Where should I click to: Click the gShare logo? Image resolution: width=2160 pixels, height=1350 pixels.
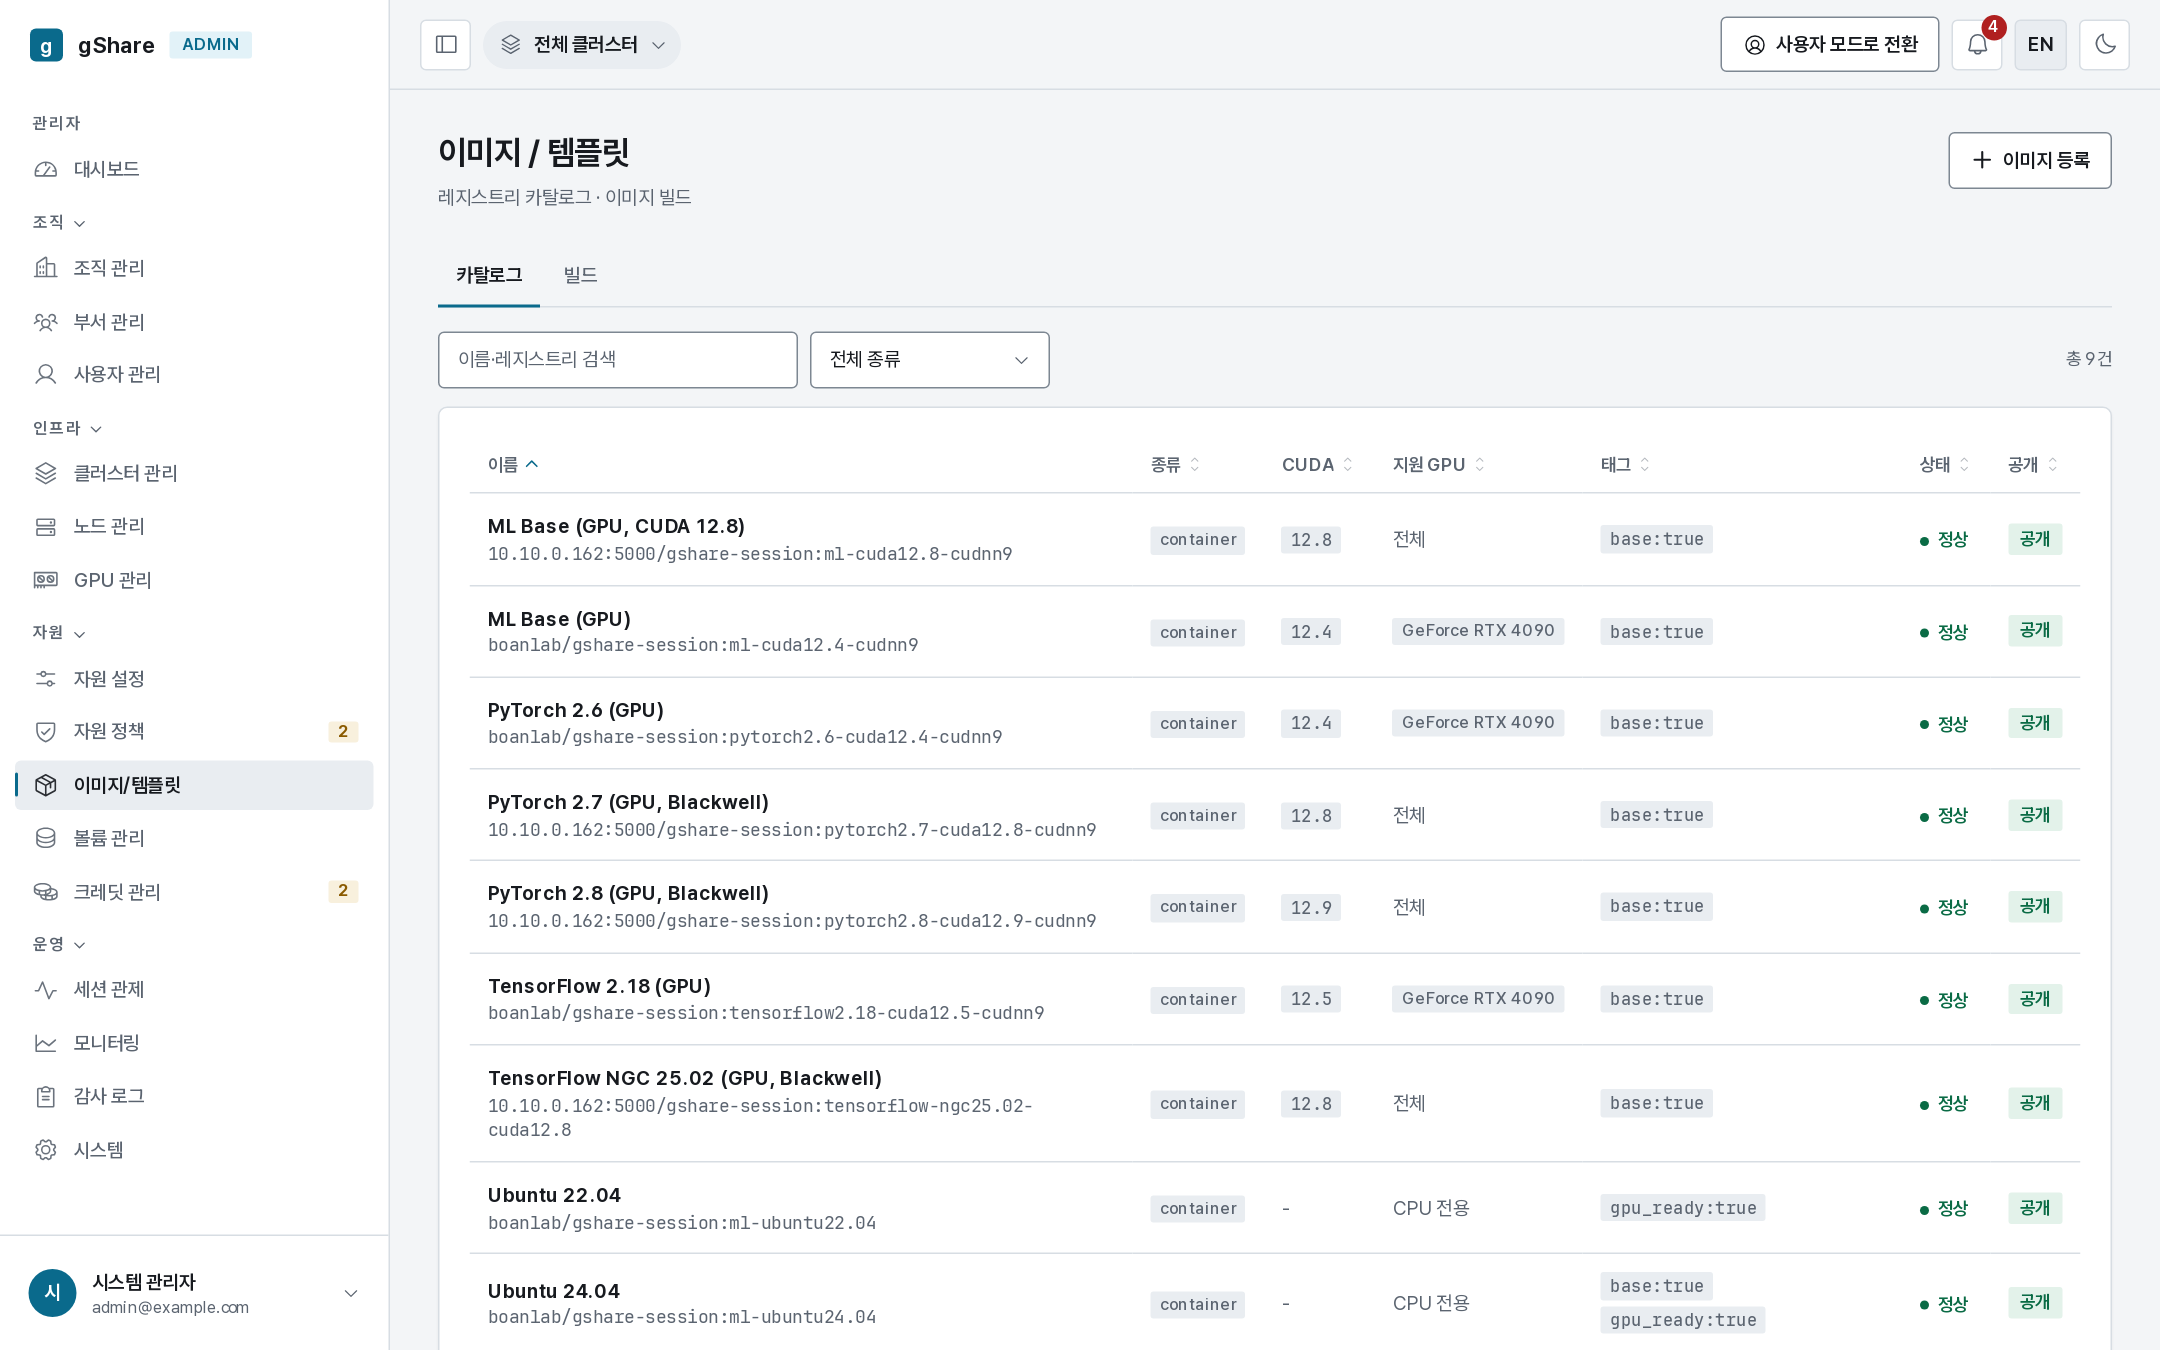[93, 45]
